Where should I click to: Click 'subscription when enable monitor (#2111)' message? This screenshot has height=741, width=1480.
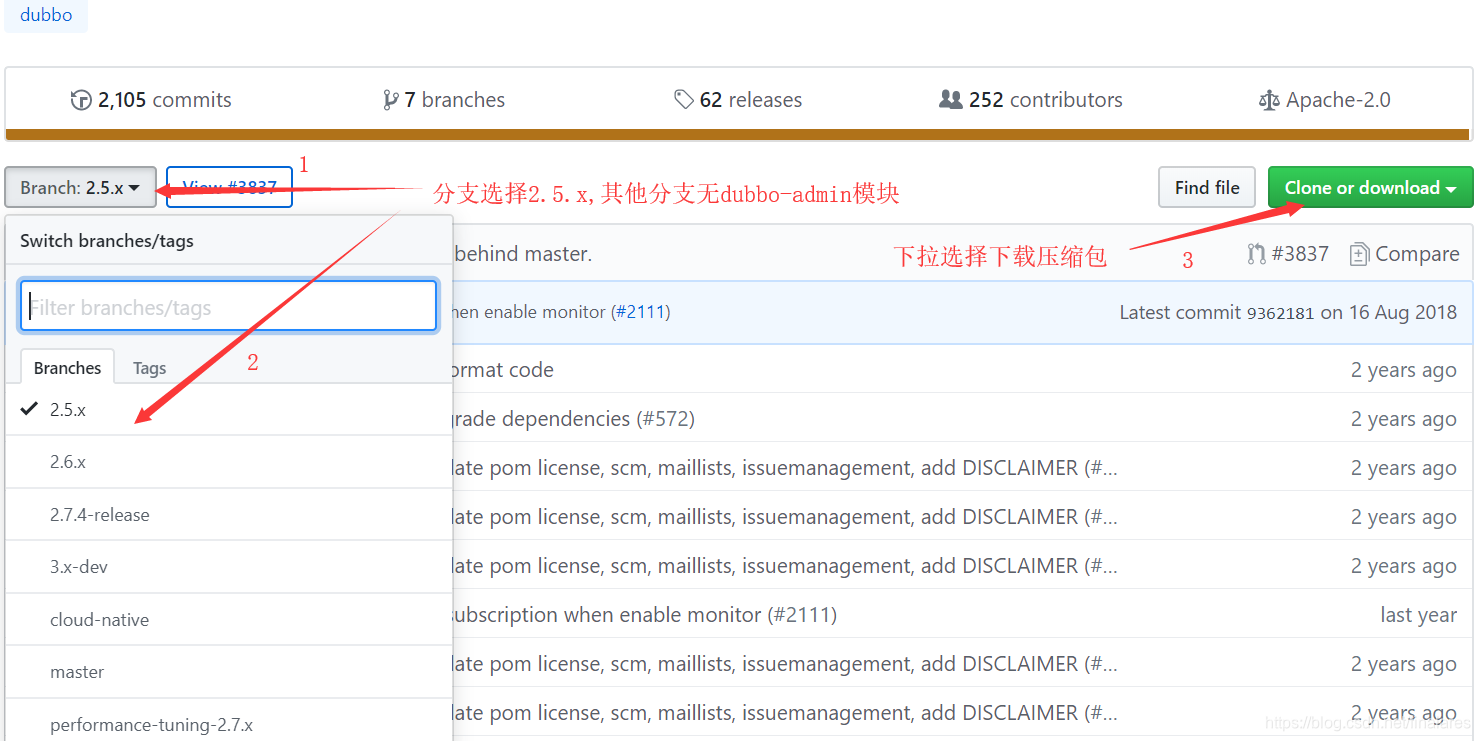(645, 614)
